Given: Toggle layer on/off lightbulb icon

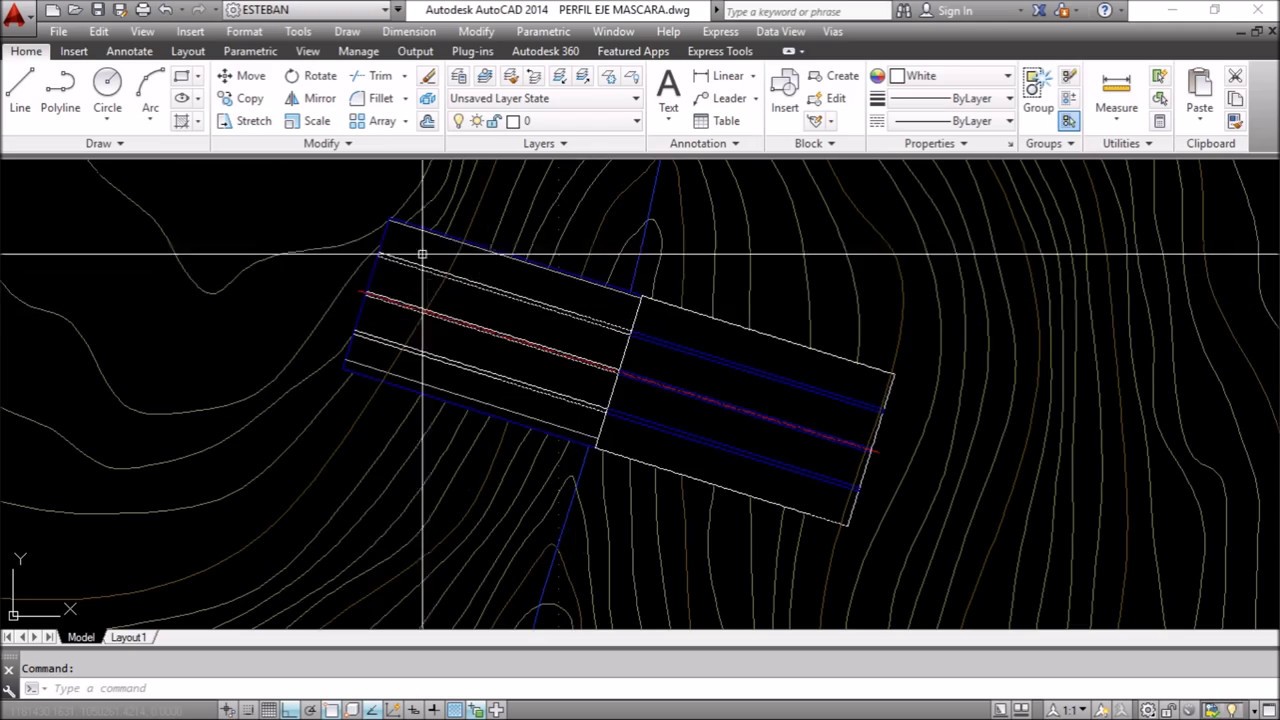Looking at the screenshot, I should pos(458,121).
